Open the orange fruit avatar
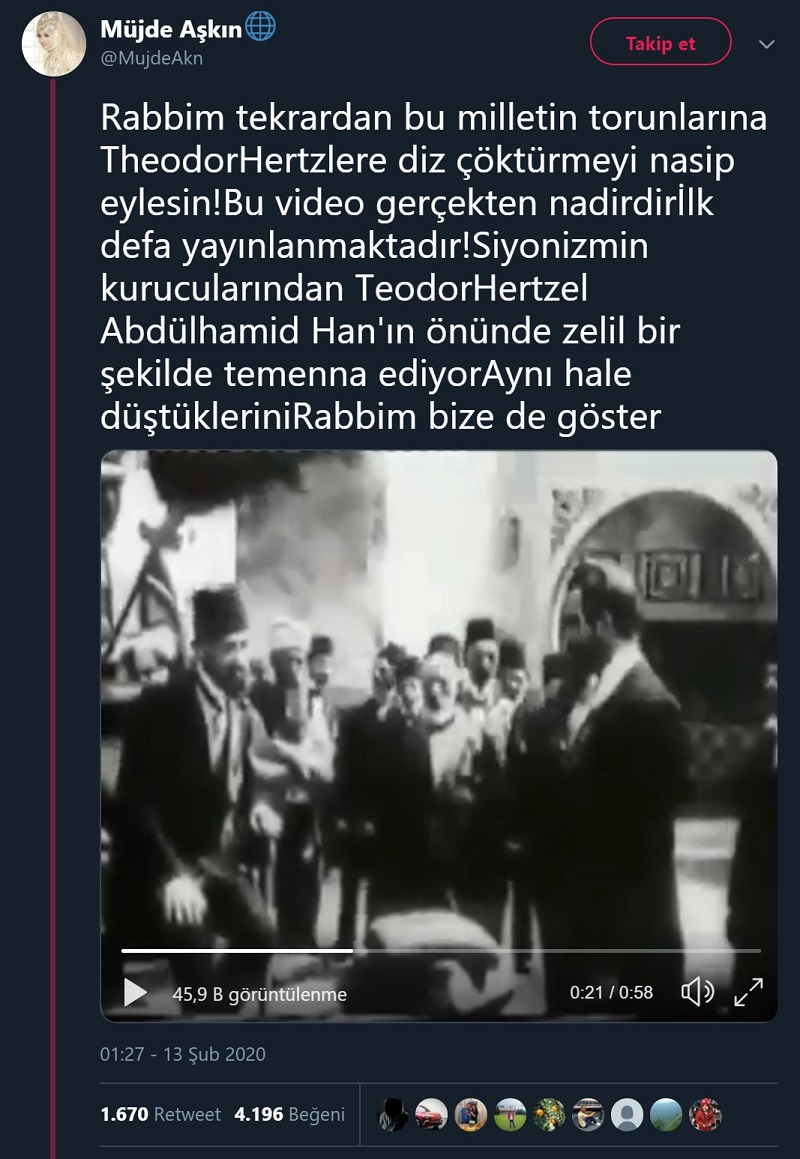Viewport: 800px width, 1159px height. coord(549,1115)
